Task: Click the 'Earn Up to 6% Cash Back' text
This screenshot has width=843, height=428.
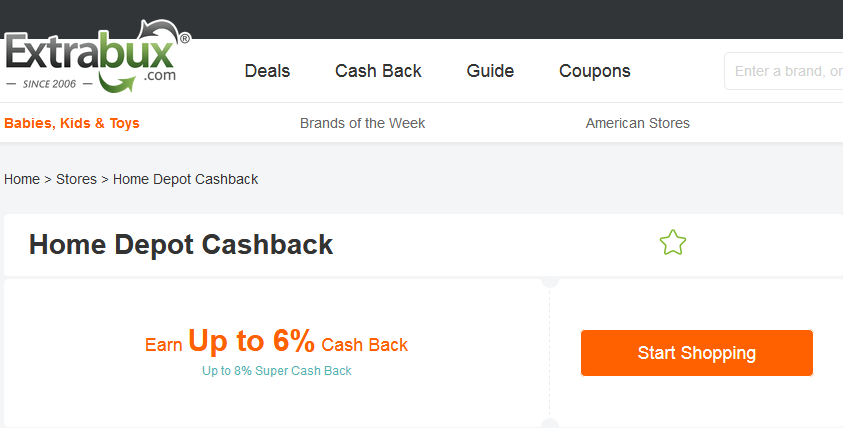Action: [277, 343]
